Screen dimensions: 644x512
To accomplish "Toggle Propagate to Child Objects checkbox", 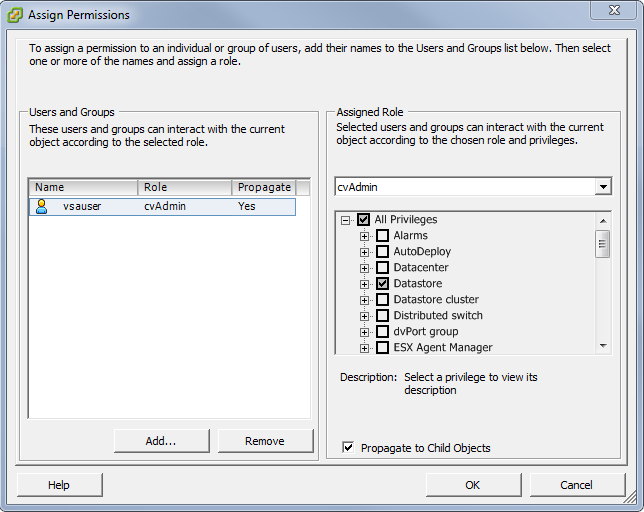I will [348, 448].
